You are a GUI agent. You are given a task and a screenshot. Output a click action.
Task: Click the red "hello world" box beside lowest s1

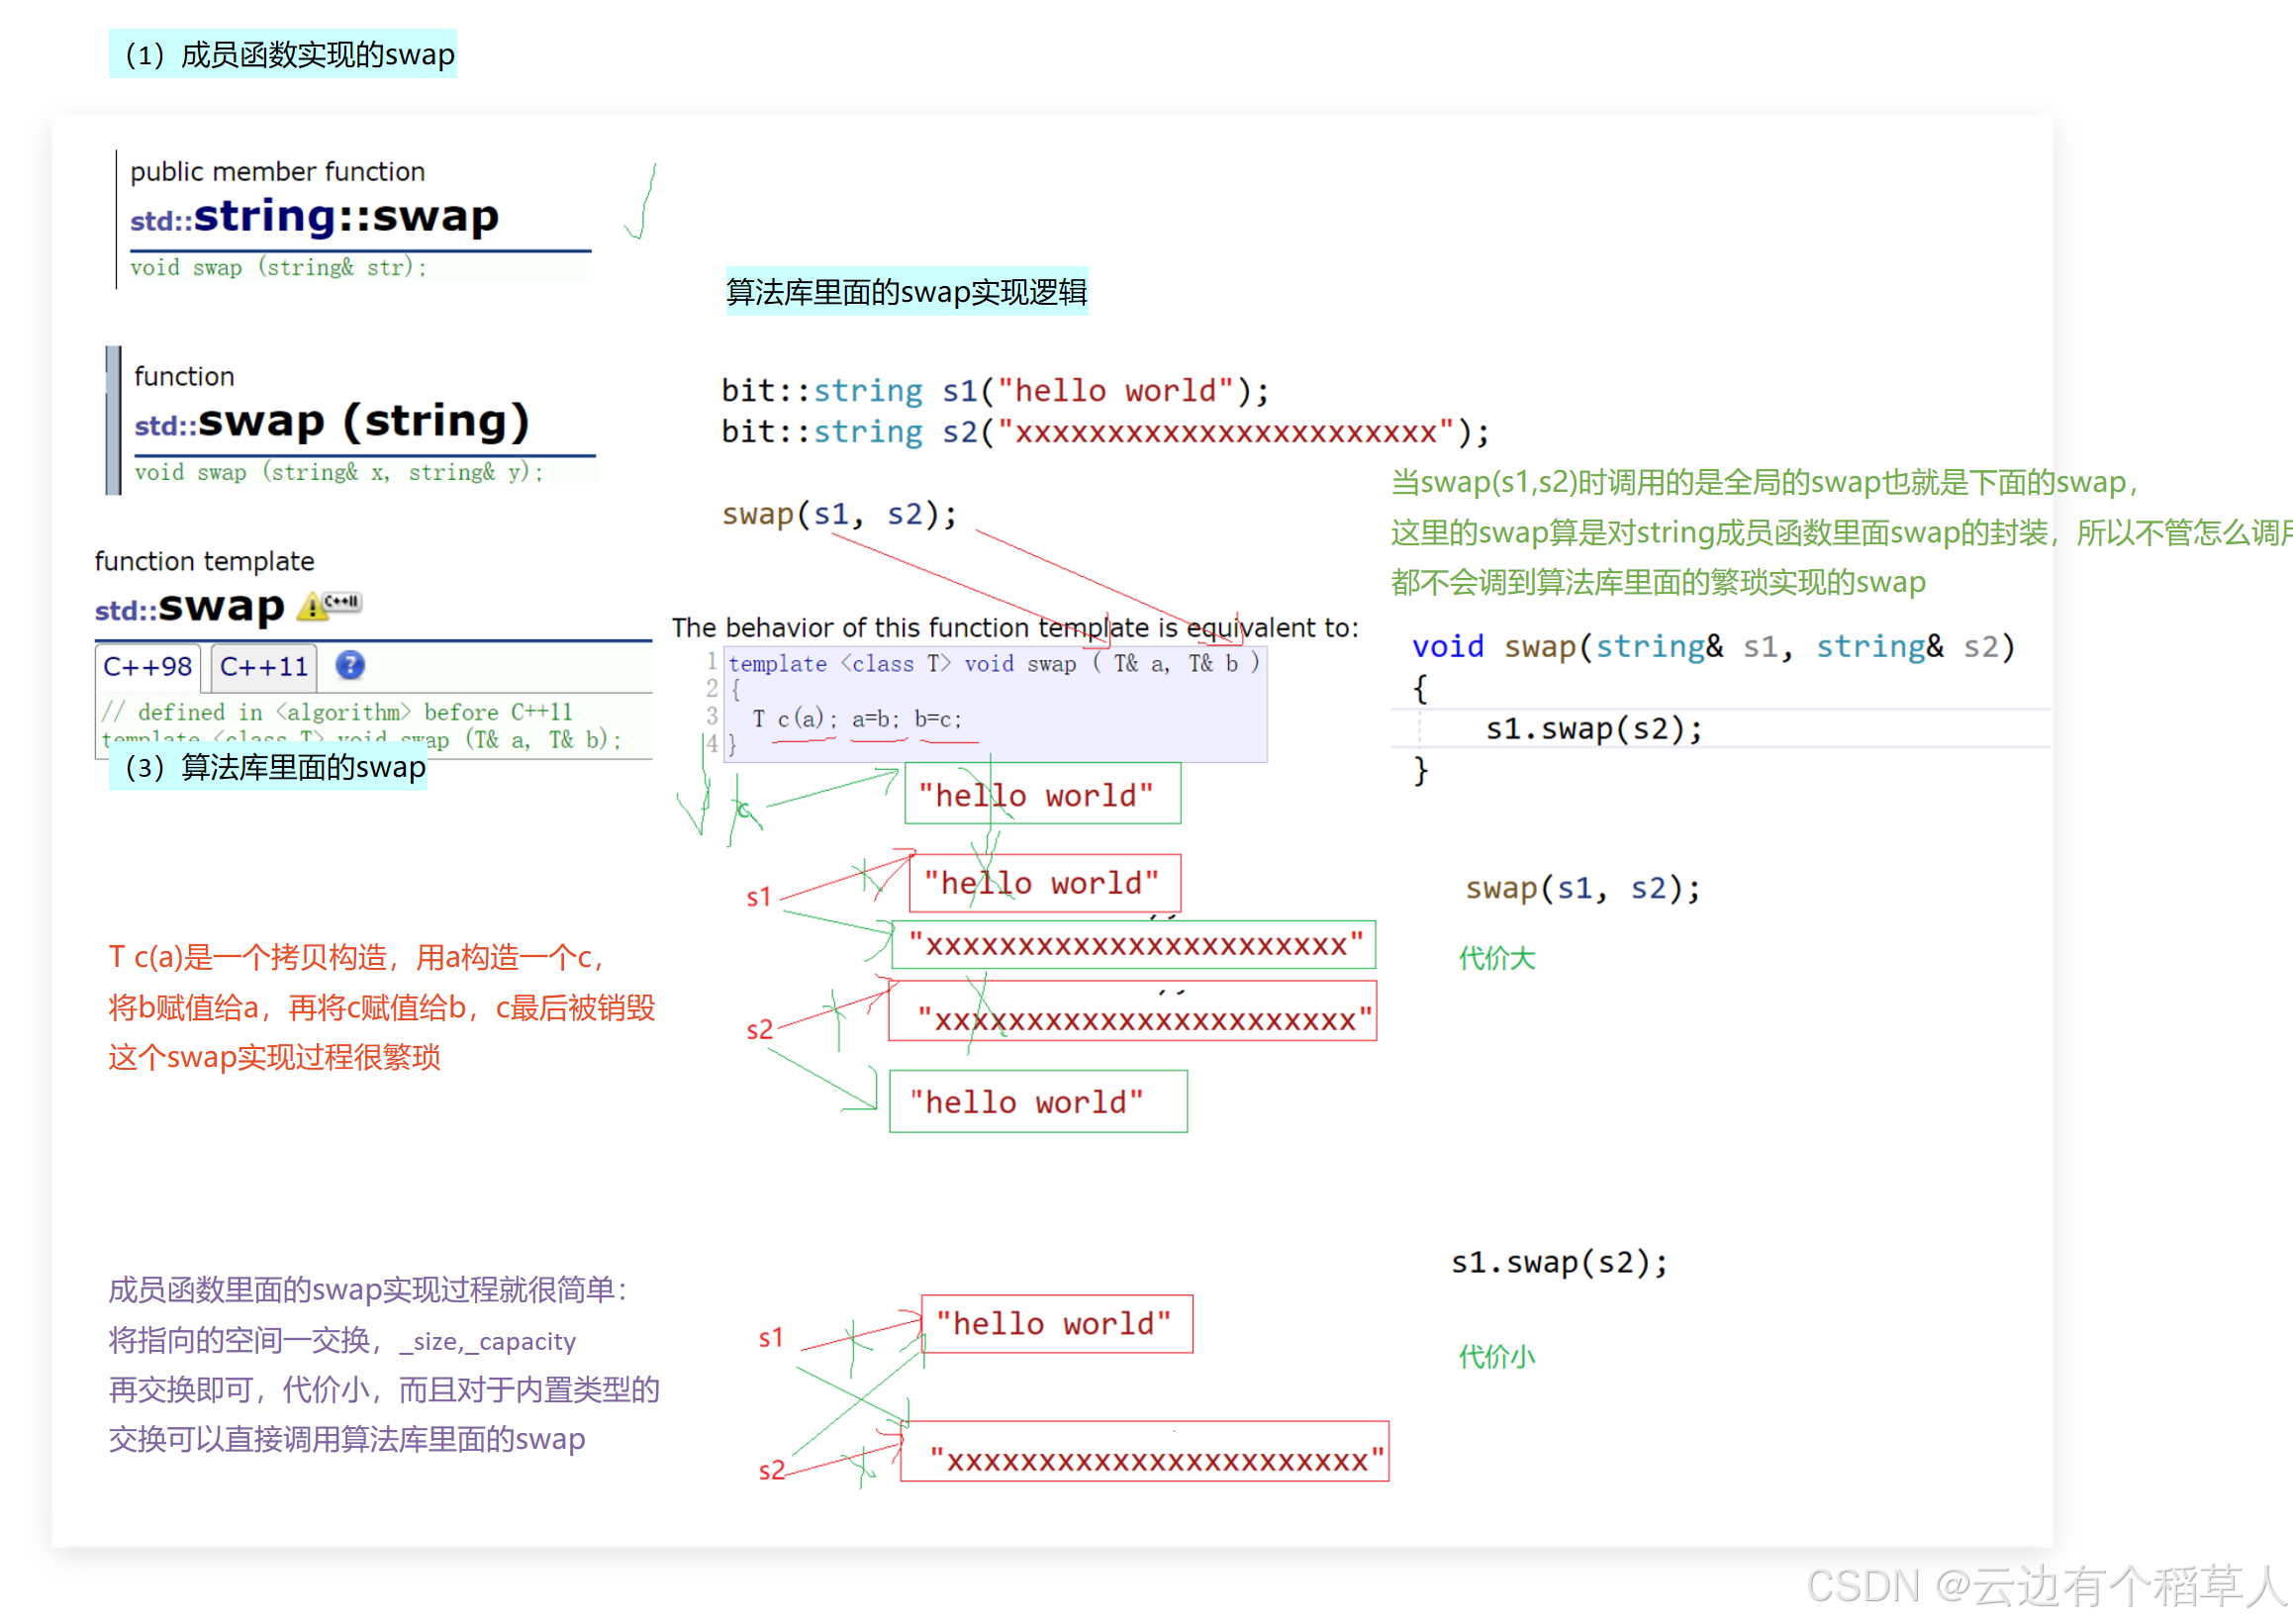click(1056, 1324)
